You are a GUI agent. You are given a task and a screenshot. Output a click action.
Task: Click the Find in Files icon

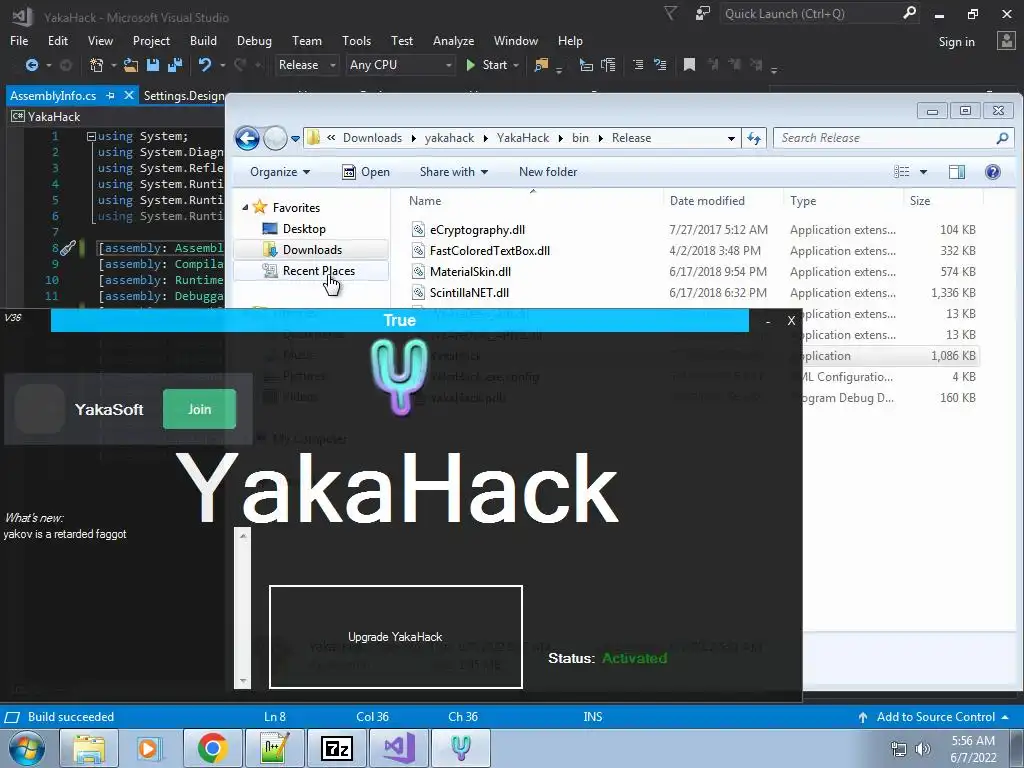pos(541,65)
